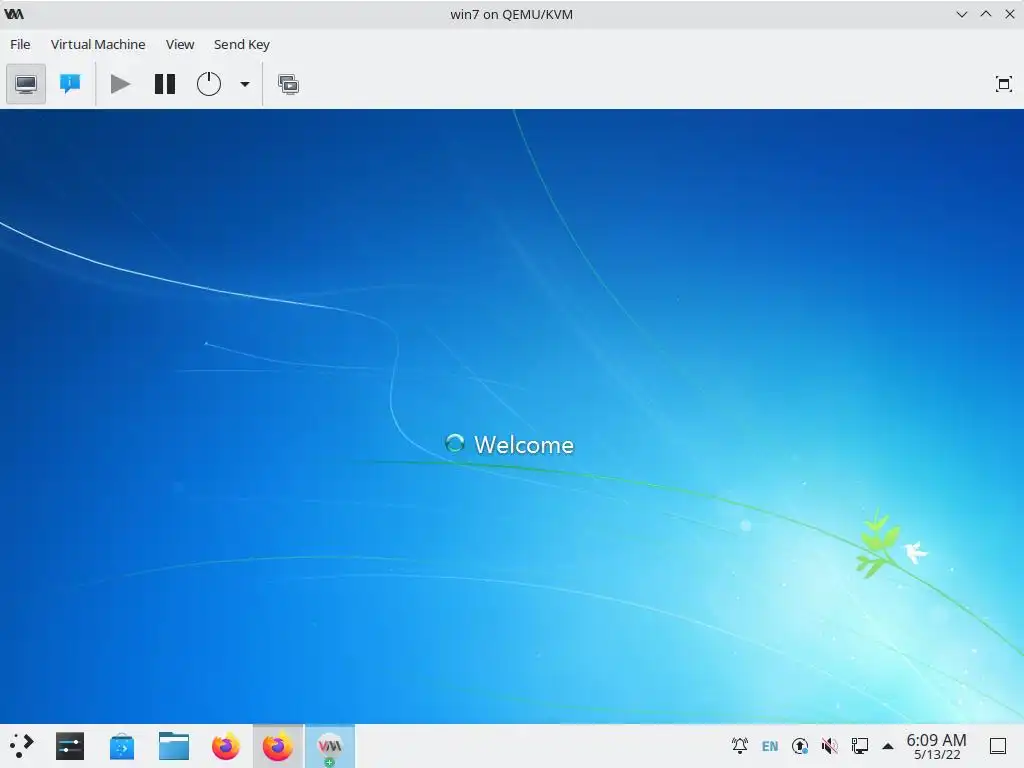Pause the virtual machine
1024x768 pixels.
(x=165, y=84)
